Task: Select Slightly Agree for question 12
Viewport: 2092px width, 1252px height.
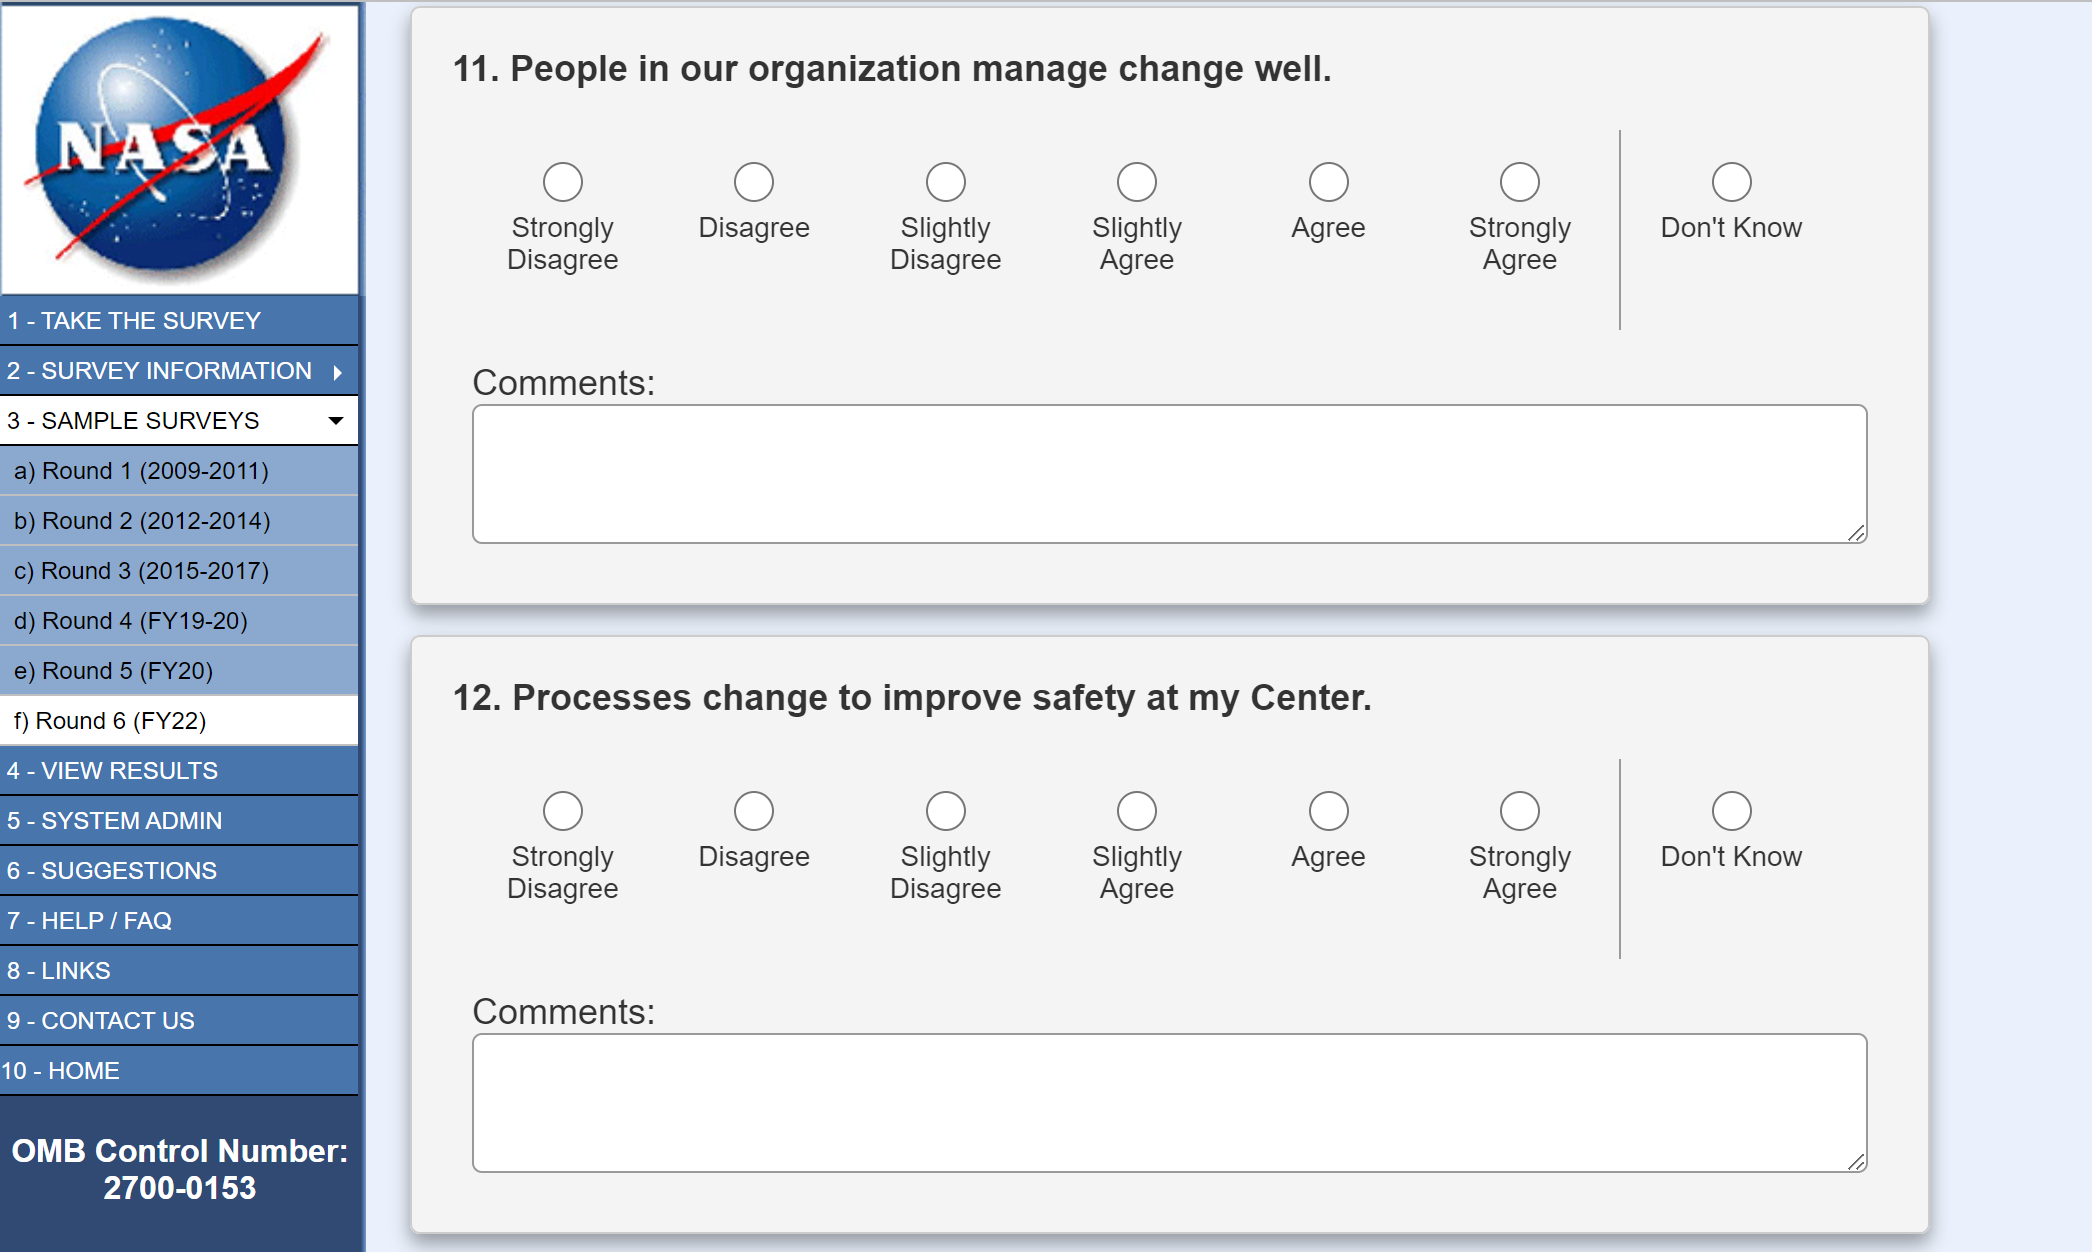Action: tap(1137, 811)
